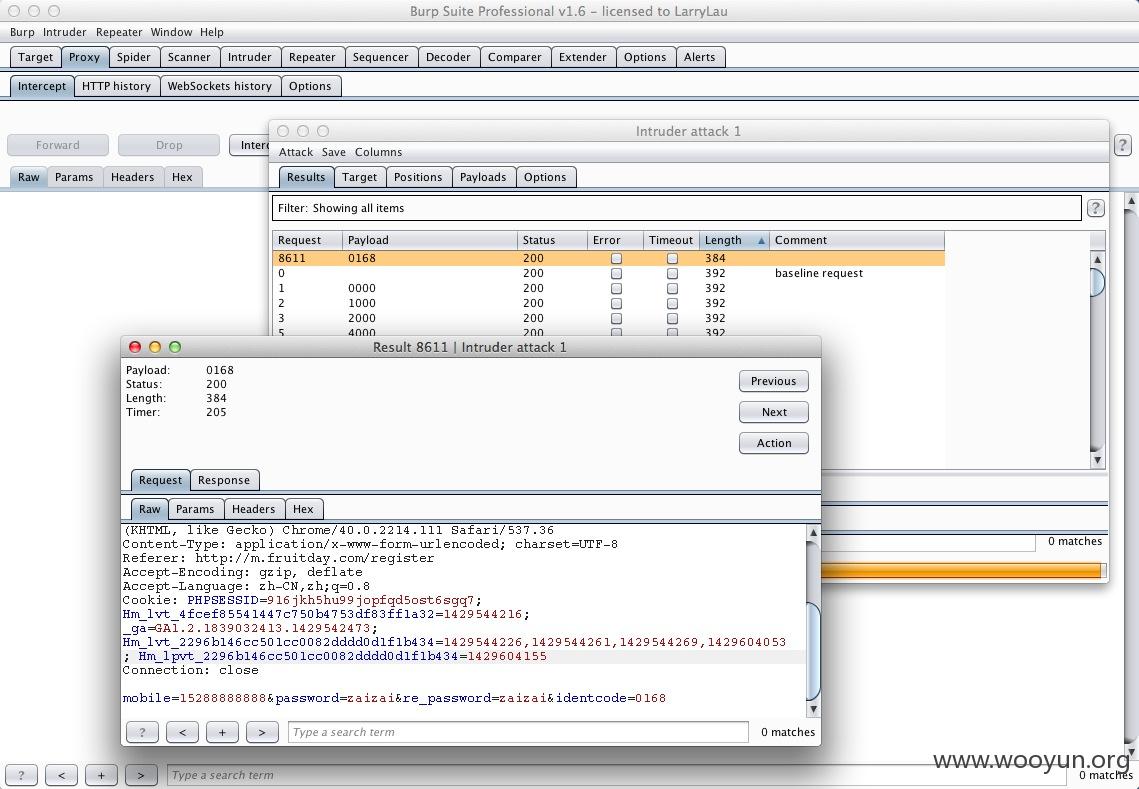Screen dimensions: 1139x789
Task: Click the Previous button in the Result 8611 window
Action: 774,381
